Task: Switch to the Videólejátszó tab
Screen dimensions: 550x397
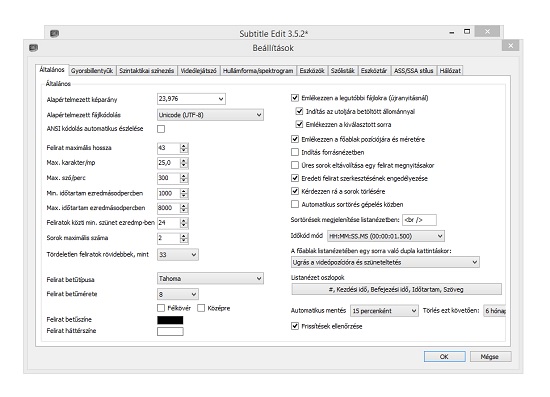Action: (198, 70)
